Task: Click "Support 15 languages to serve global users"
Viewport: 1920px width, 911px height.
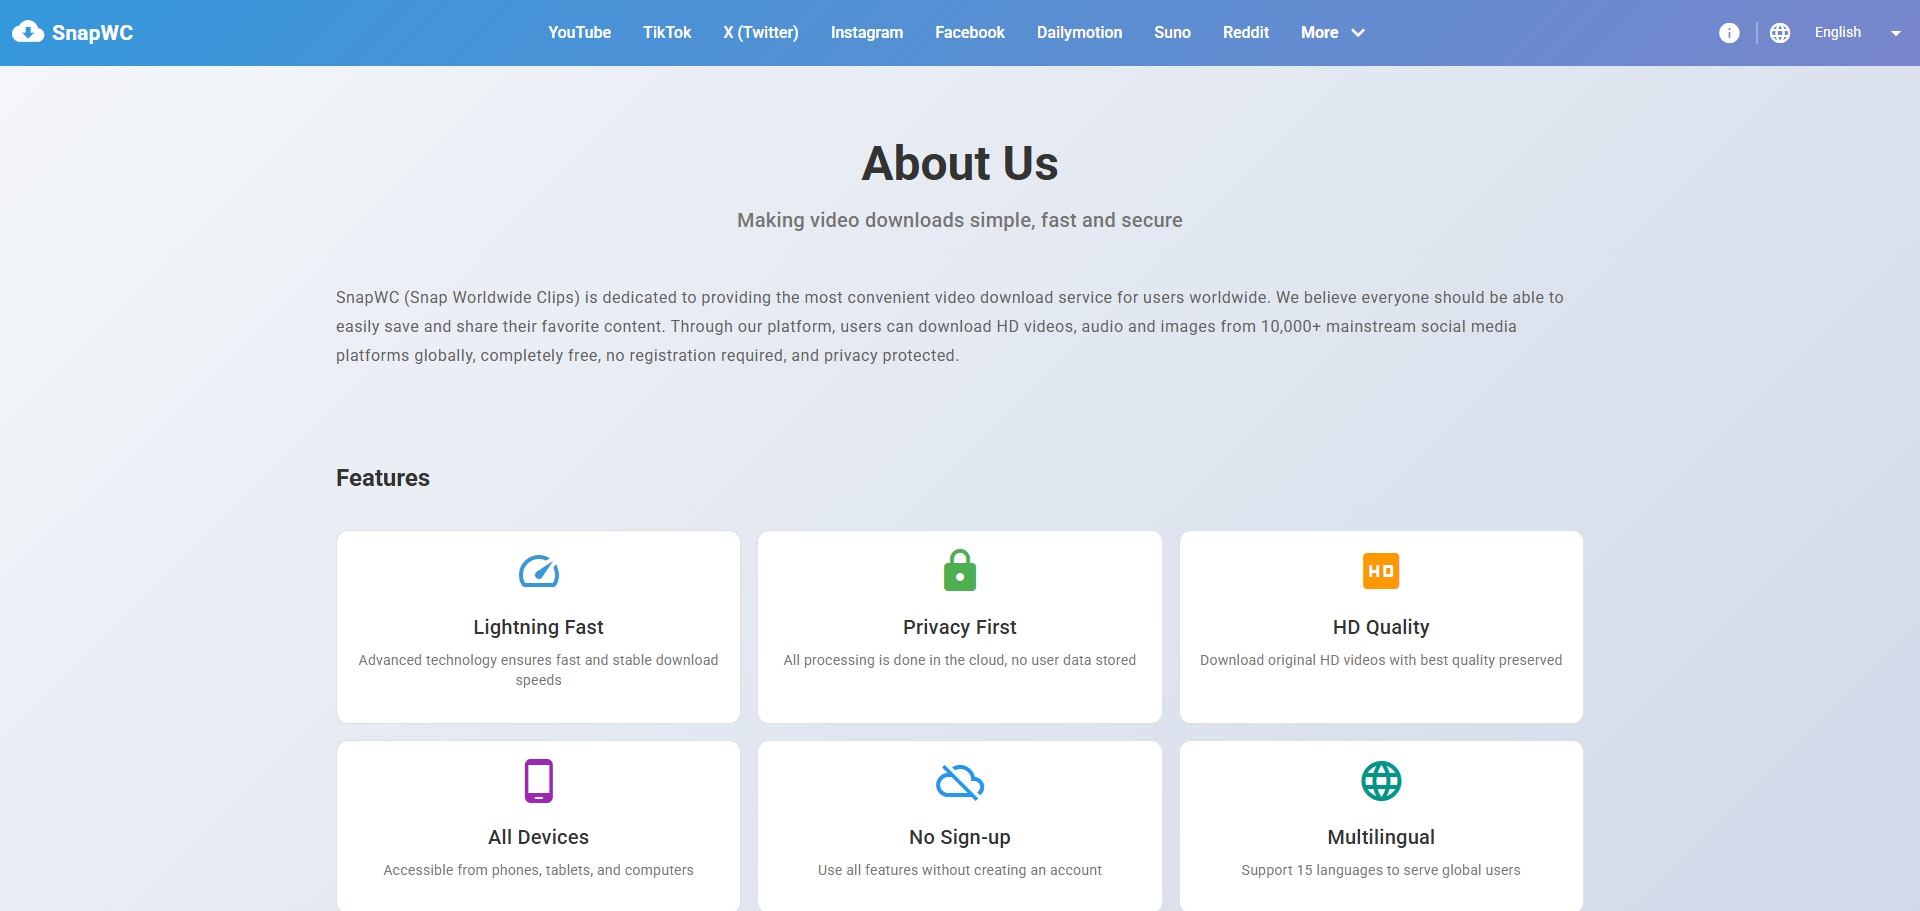Action: (x=1381, y=870)
